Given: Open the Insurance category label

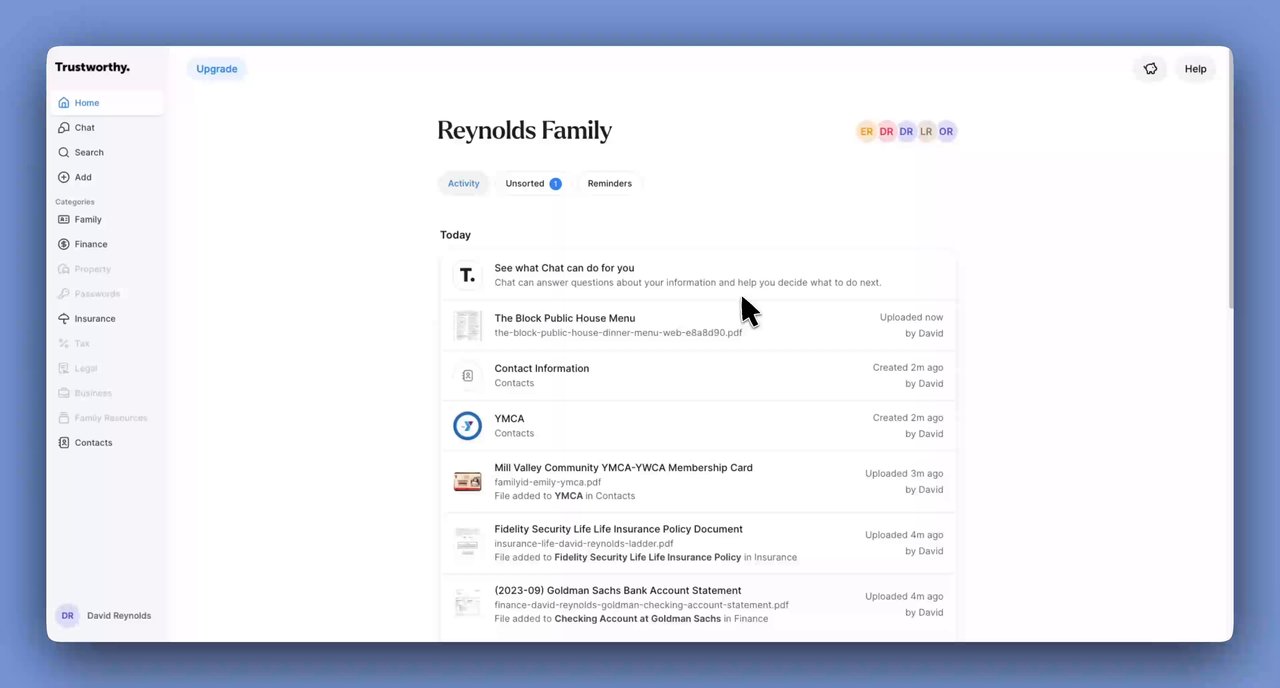Looking at the screenshot, I should click(95, 319).
